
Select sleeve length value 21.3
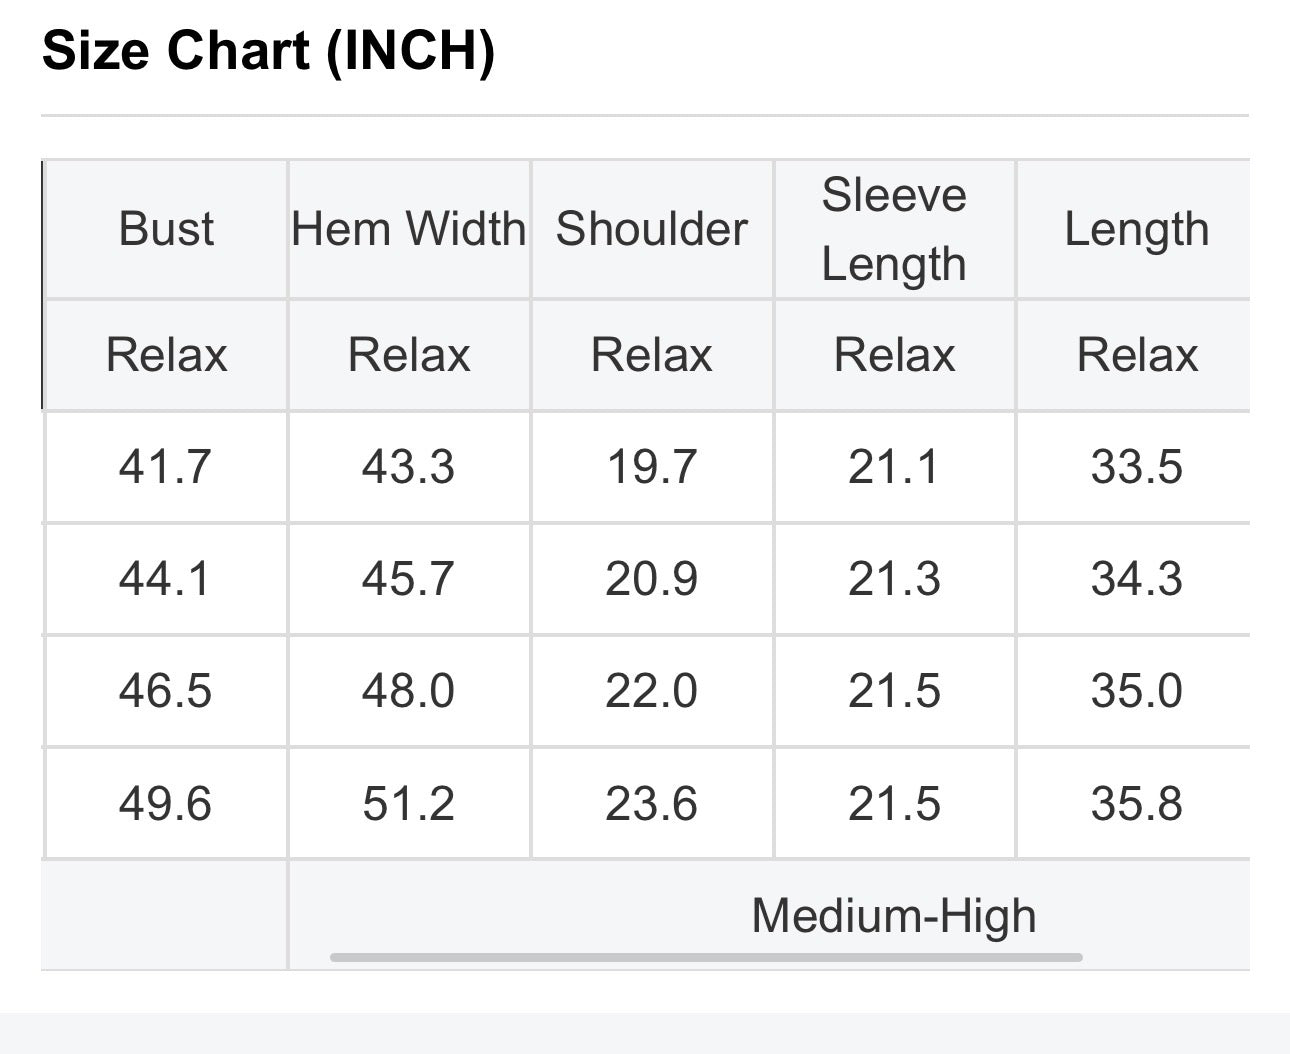pyautogui.click(x=894, y=579)
